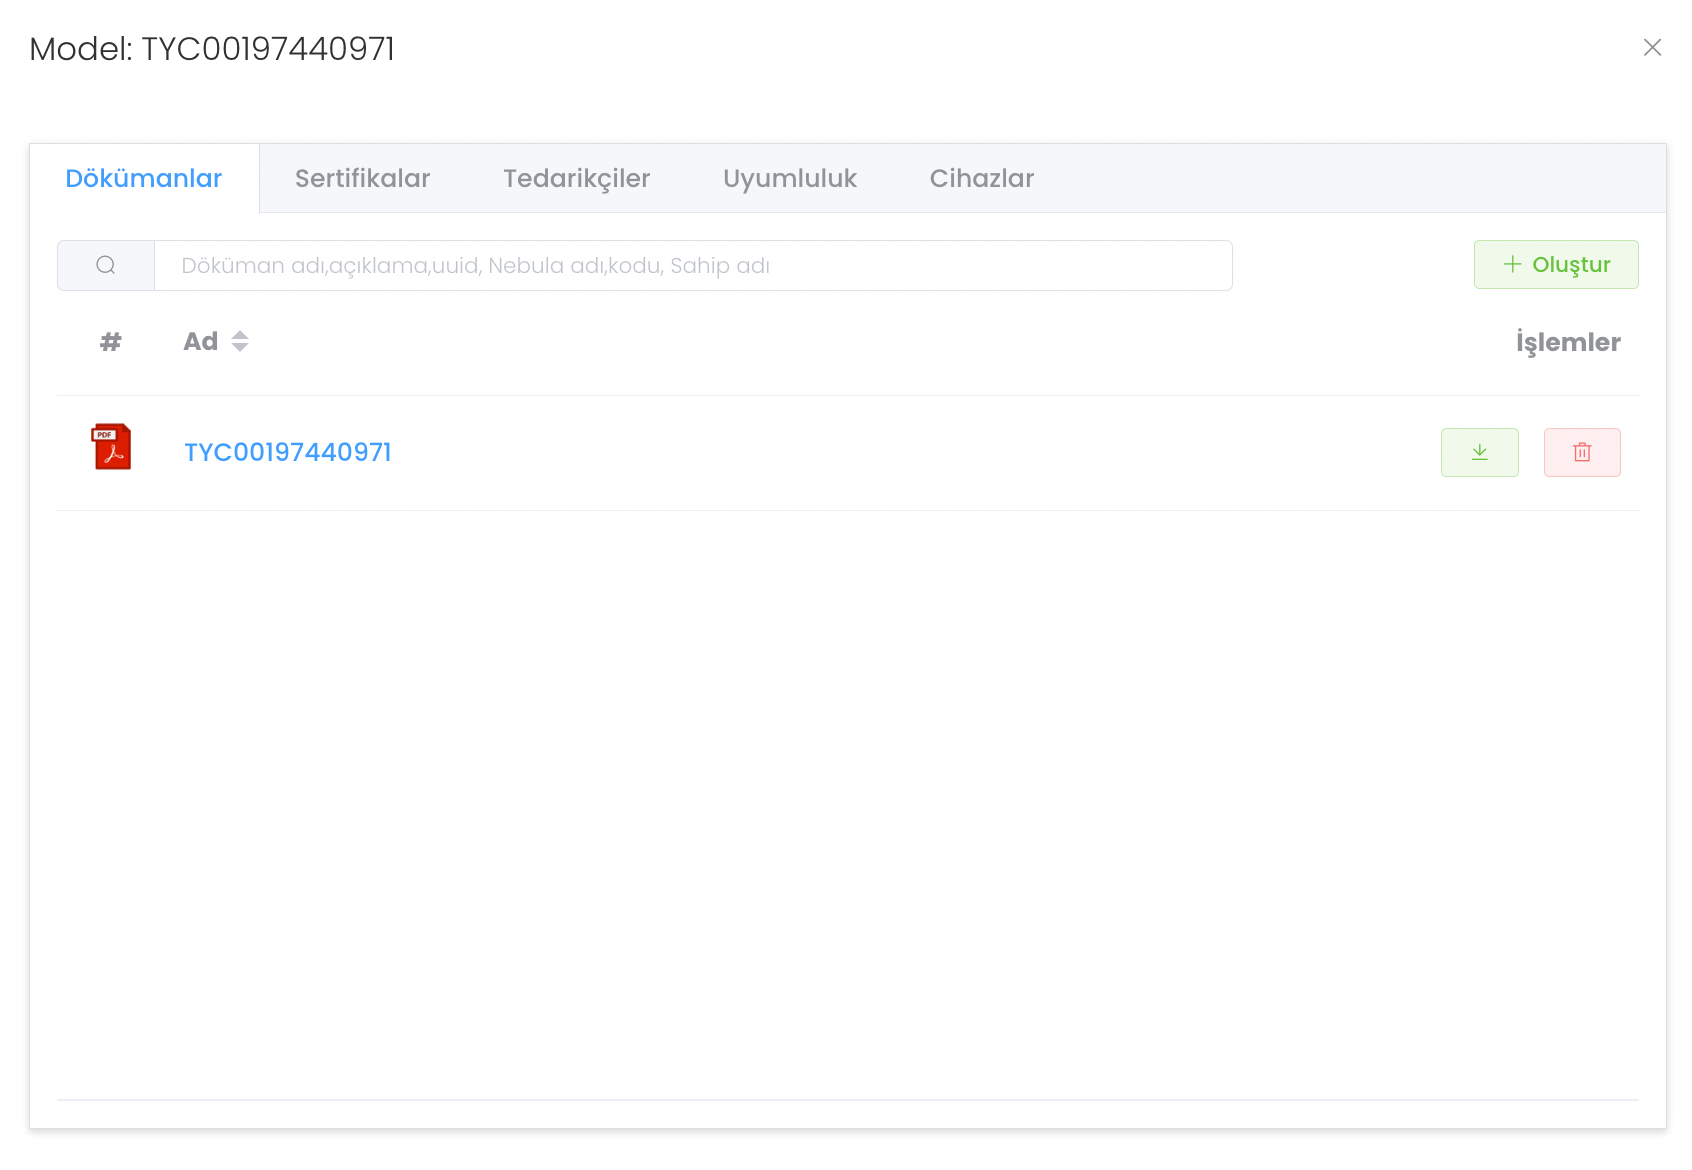Go to the Cihazlar tab
The image size is (1692, 1170).
981,178
